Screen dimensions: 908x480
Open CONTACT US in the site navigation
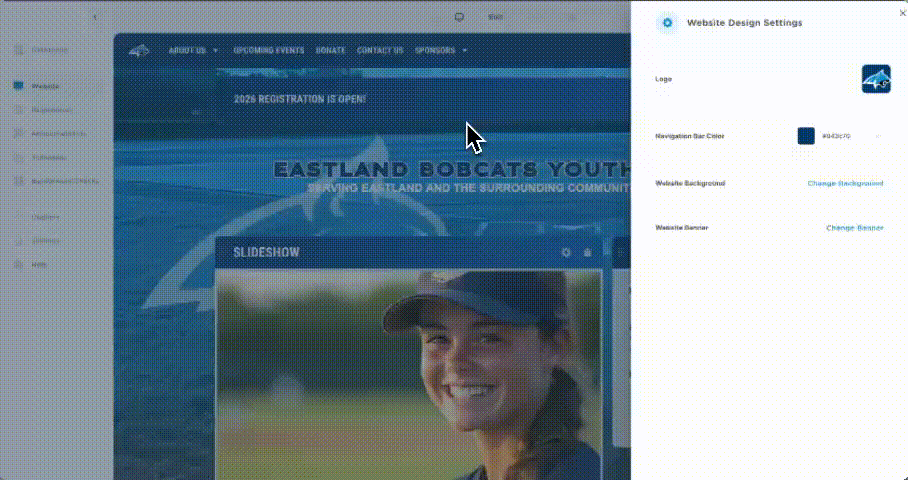coord(380,51)
